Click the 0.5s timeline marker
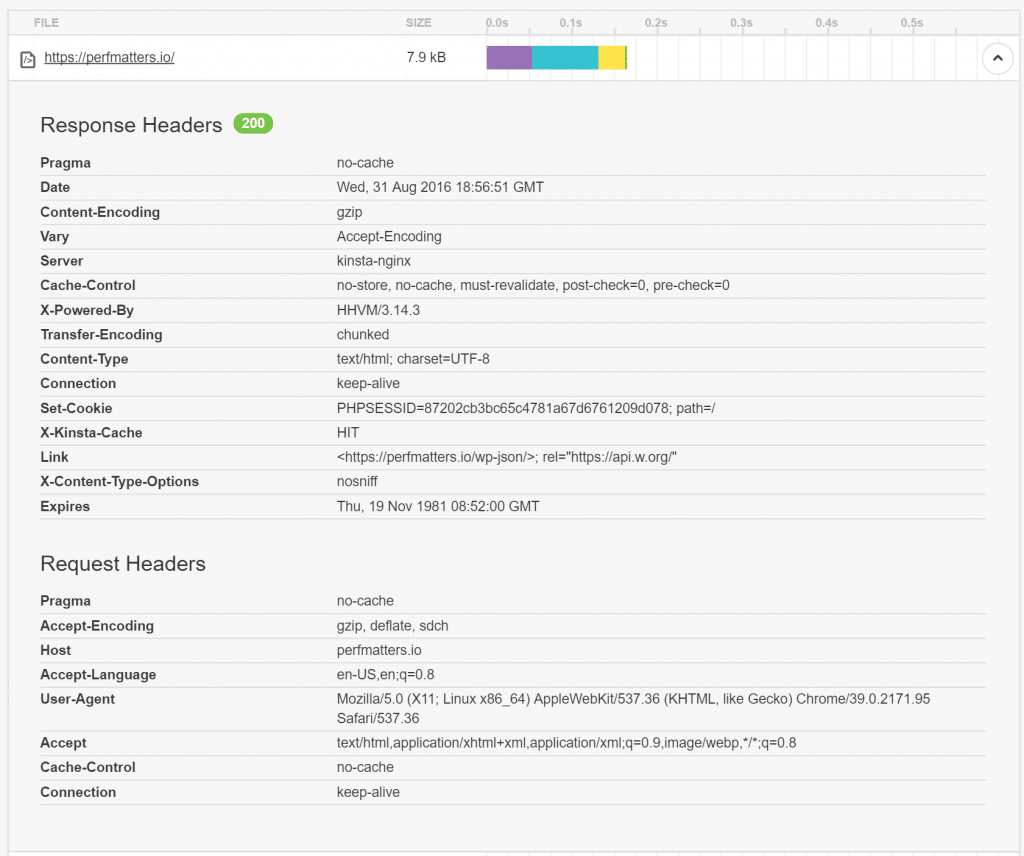 point(911,22)
